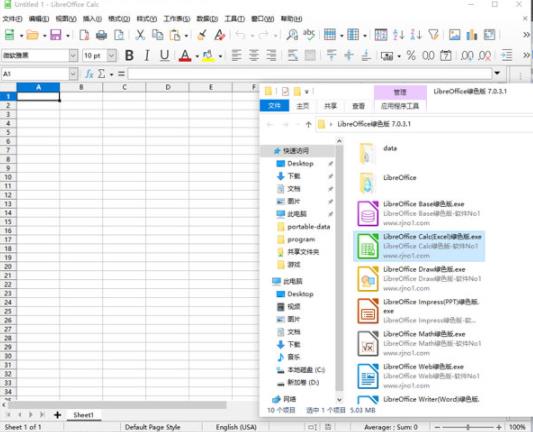Select column C header
The image size is (533, 432).
(x=124, y=87)
